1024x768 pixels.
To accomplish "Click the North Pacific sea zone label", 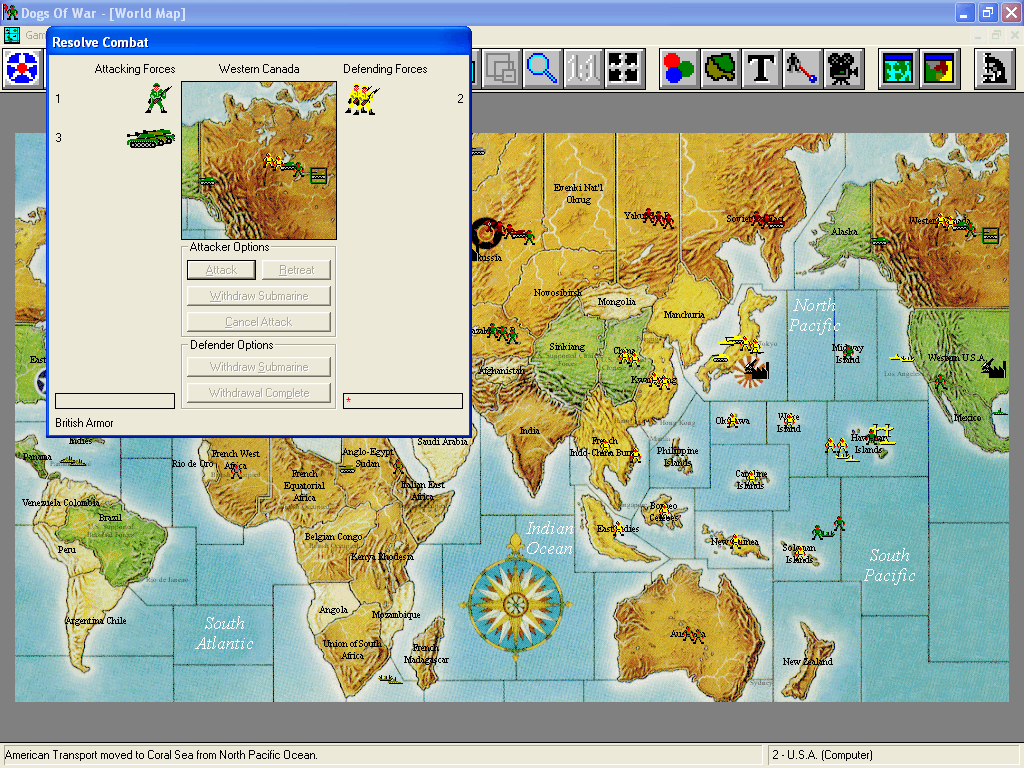I will 814,315.
